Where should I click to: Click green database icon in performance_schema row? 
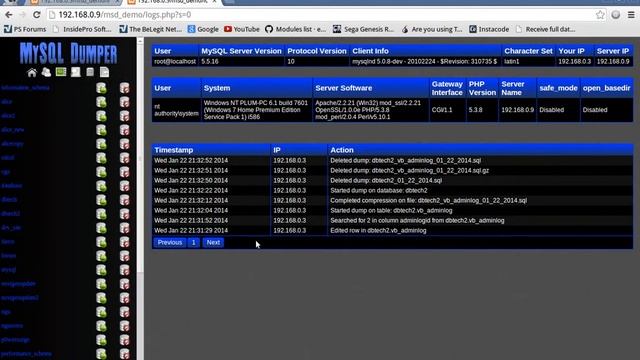(x=101, y=353)
